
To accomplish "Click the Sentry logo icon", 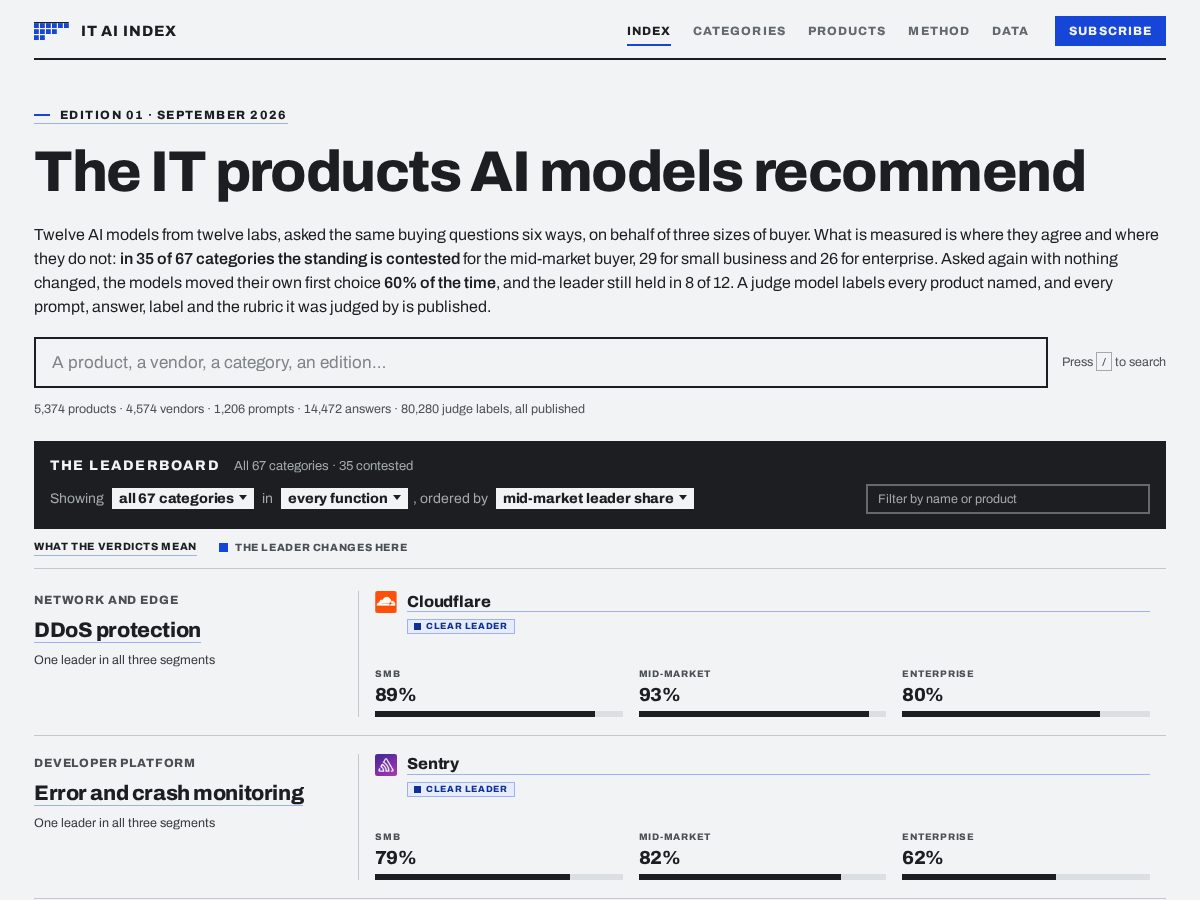I will pyautogui.click(x=386, y=765).
